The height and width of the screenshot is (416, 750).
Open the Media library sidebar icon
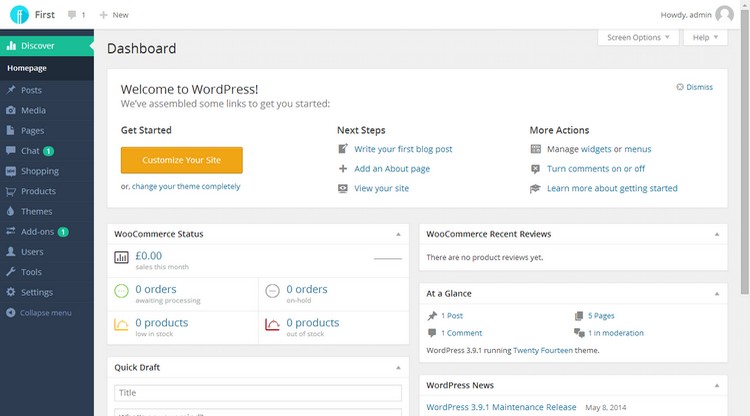point(11,111)
